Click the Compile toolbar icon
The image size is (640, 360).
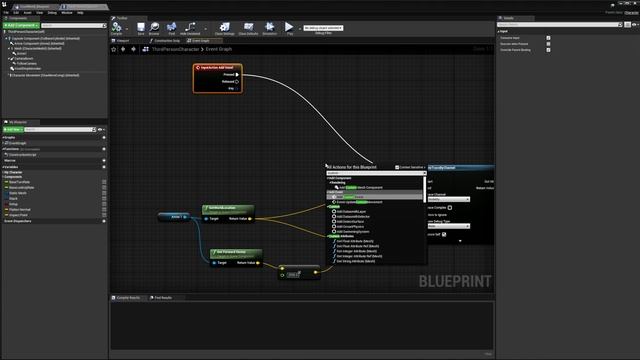(x=117, y=27)
